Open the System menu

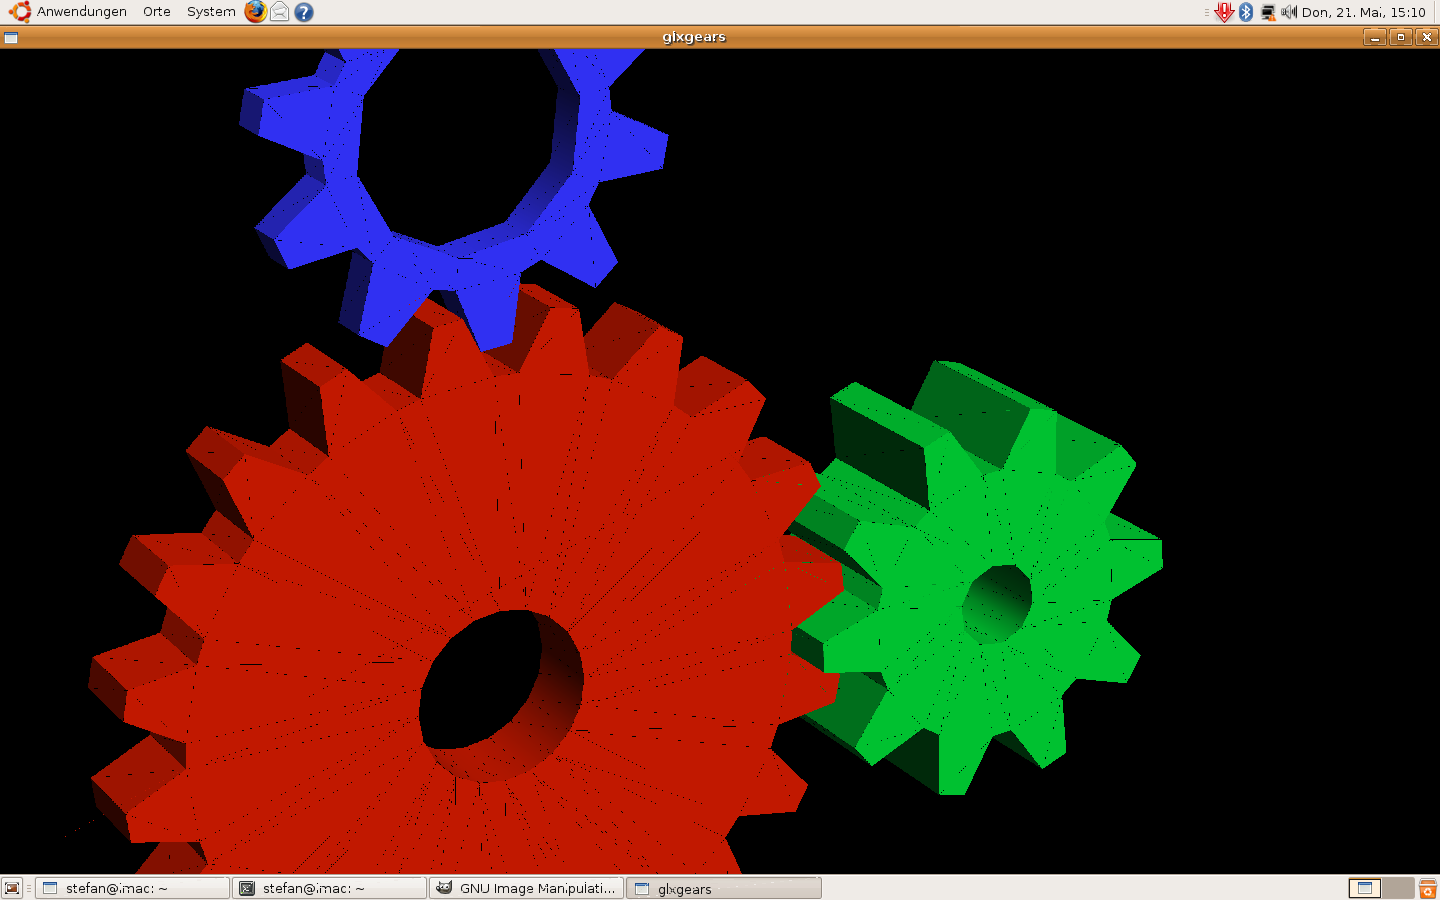point(211,12)
